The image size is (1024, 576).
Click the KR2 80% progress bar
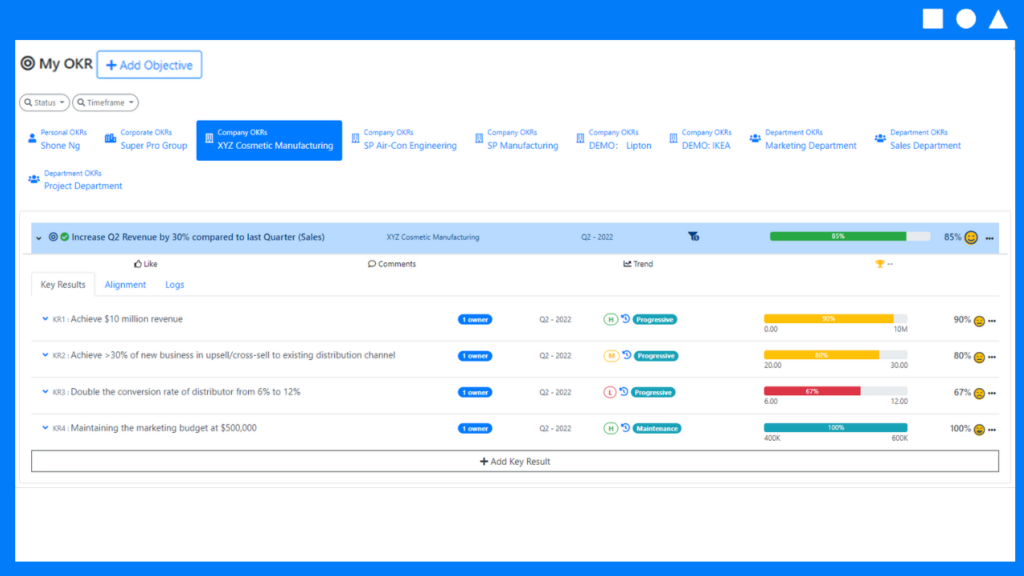pos(835,355)
